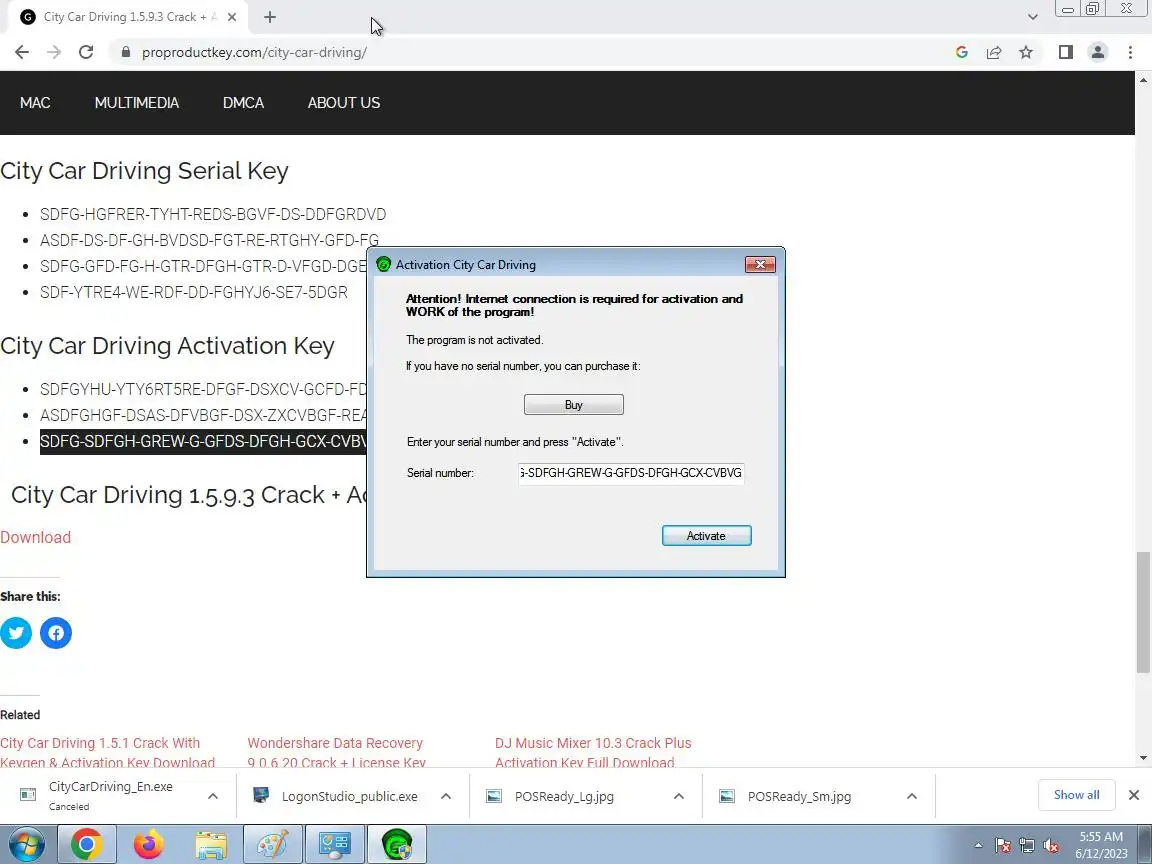
Task: Open DJ Music Mixer 10.3 Crack link
Action: [593, 752]
